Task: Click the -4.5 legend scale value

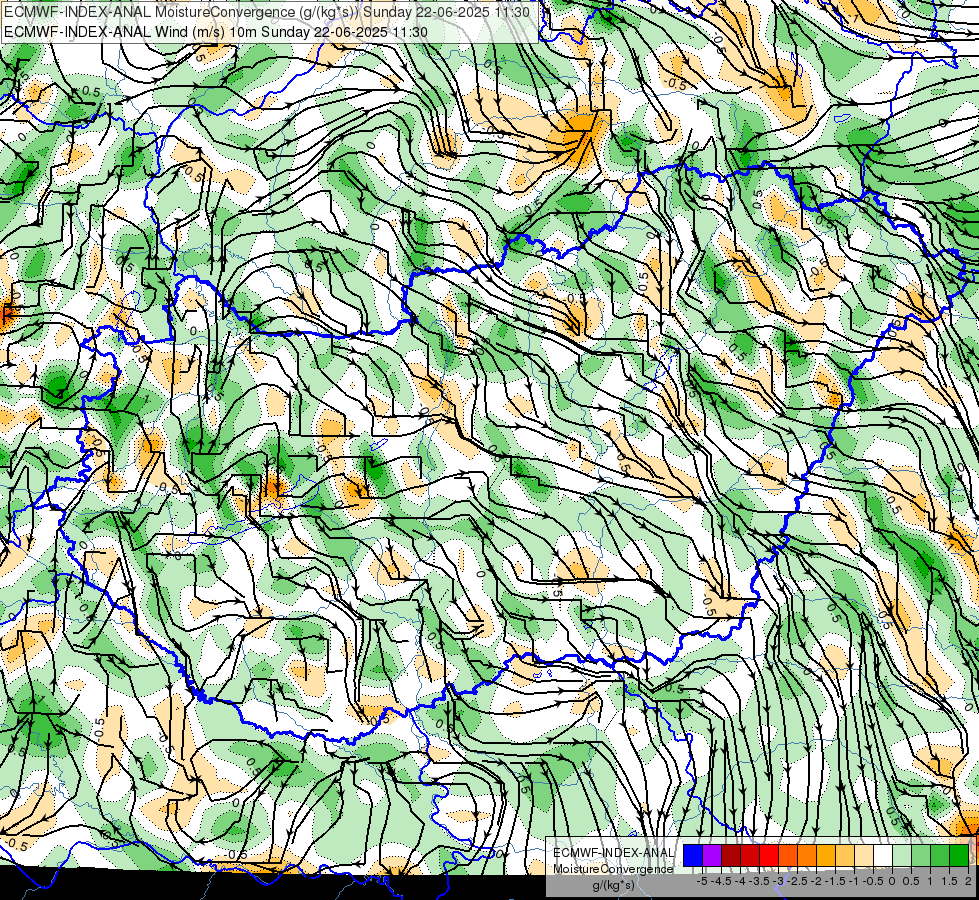Action: [x=721, y=881]
